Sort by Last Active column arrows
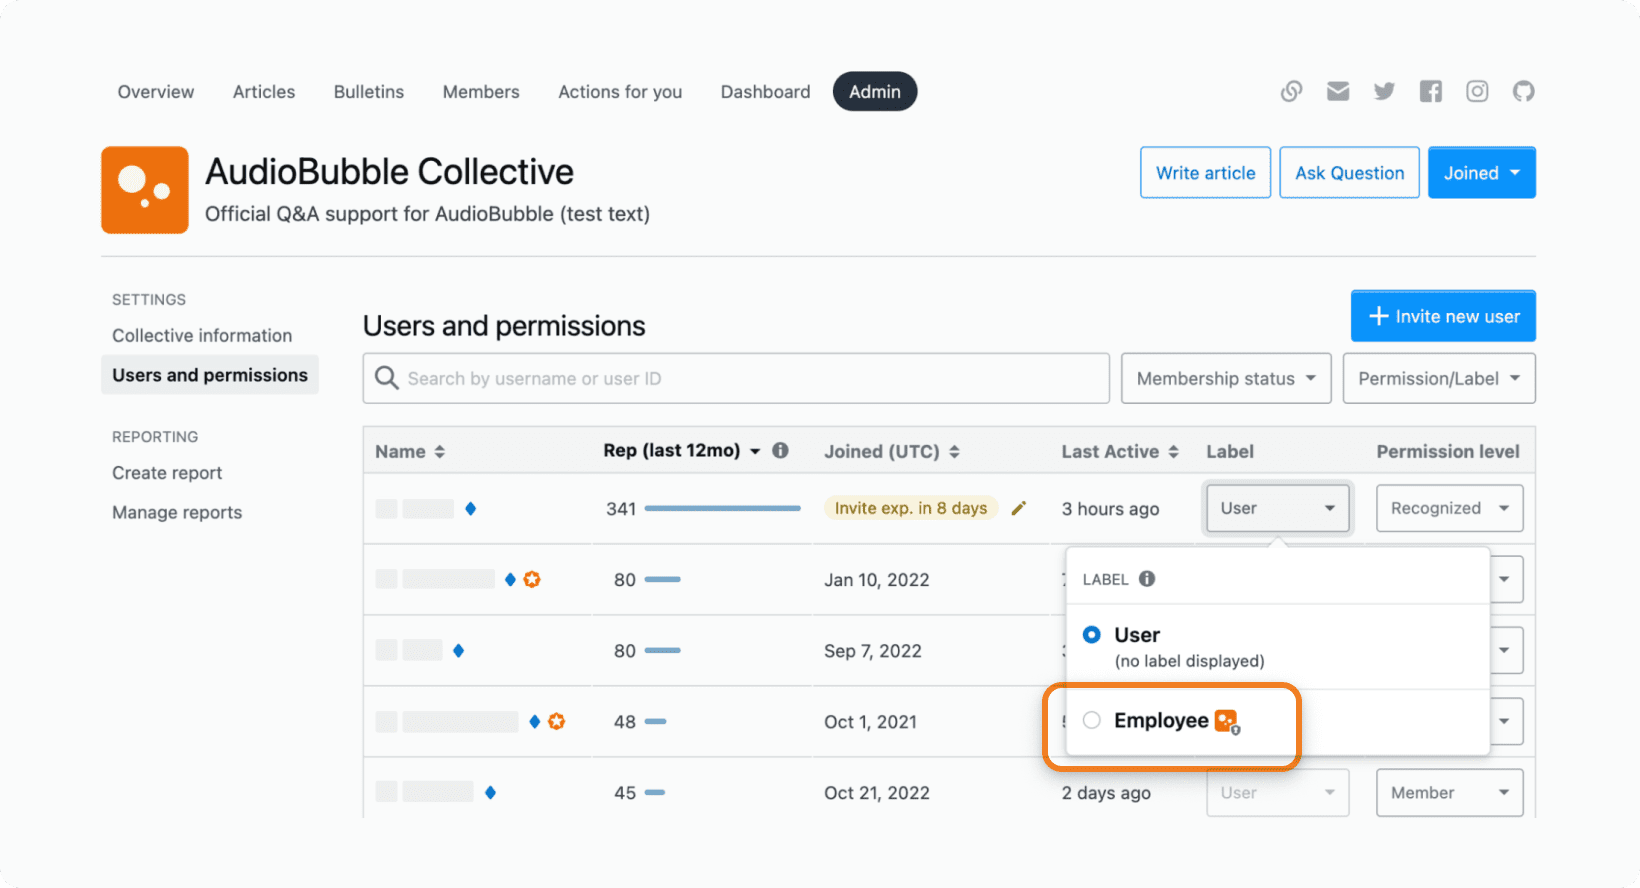Viewport: 1640px width, 888px height. (1173, 452)
